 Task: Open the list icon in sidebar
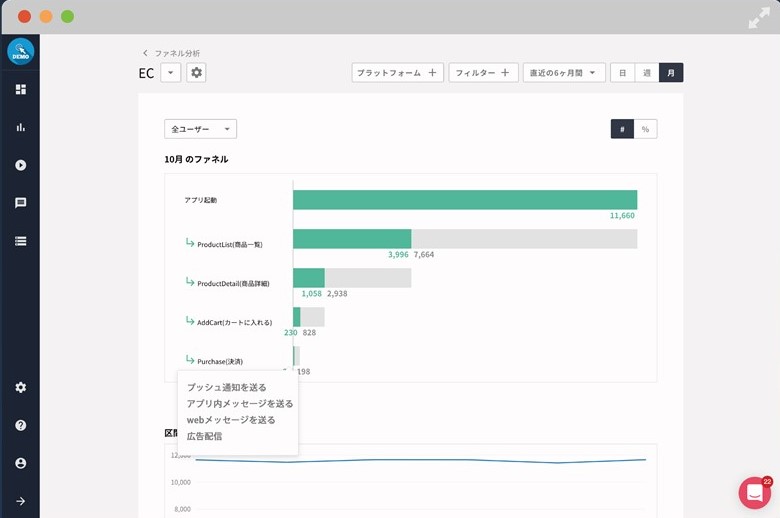(x=20, y=241)
